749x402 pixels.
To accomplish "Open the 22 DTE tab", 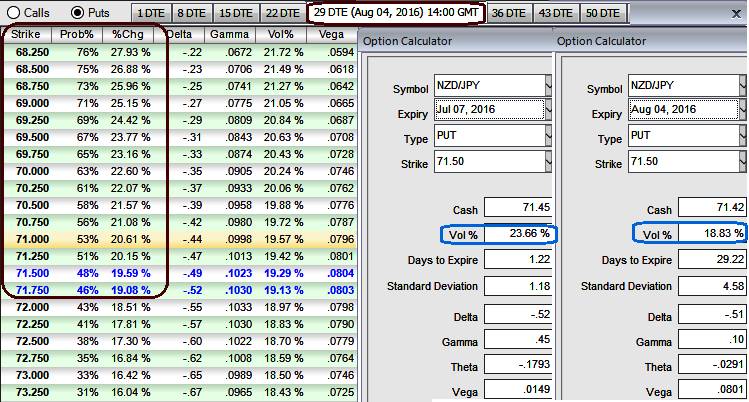I will pyautogui.click(x=281, y=13).
